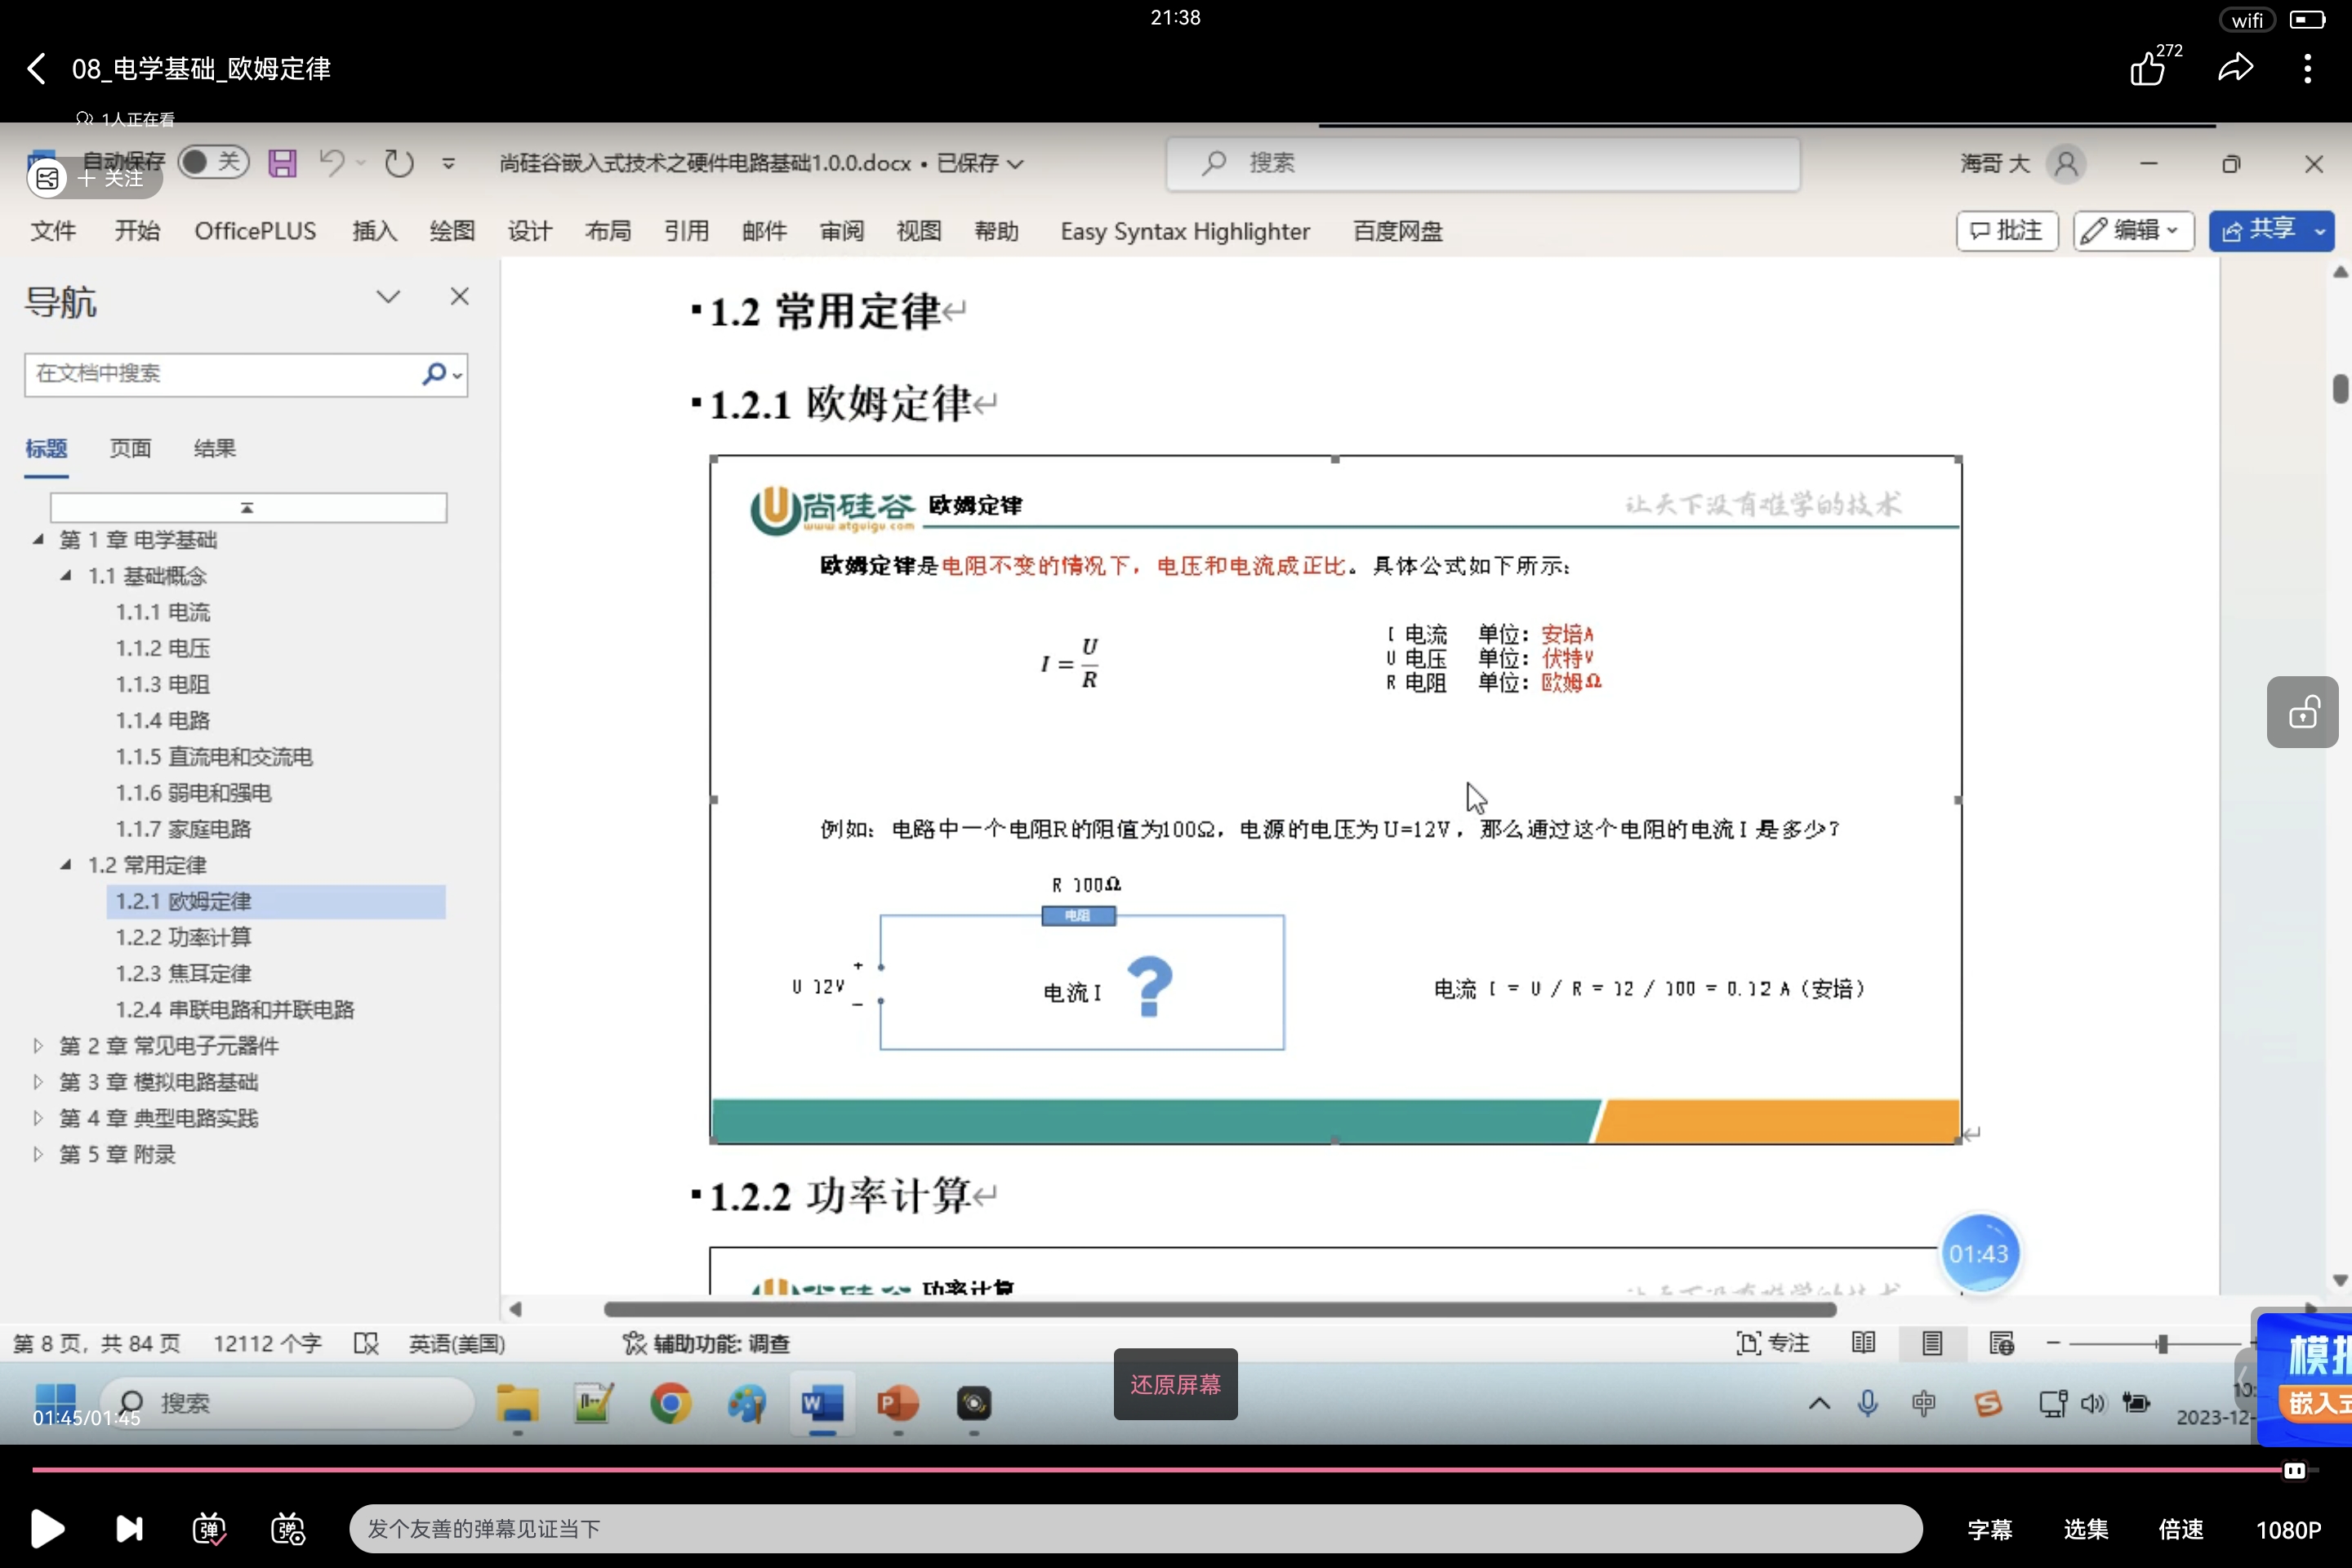Viewport: 2352px width, 1568px height.
Task: Open 字幕 subtitles option
Action: 1990,1529
